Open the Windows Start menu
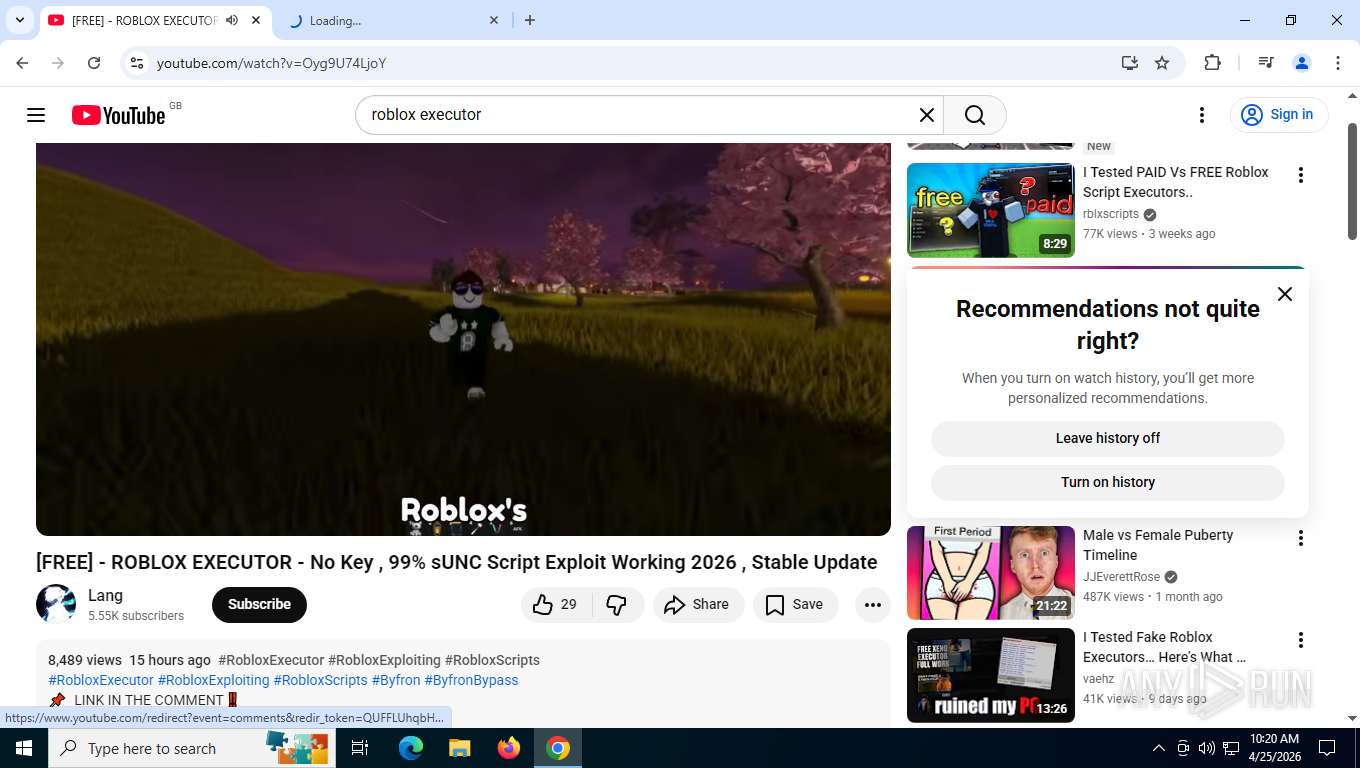1360x768 pixels. click(x=24, y=748)
